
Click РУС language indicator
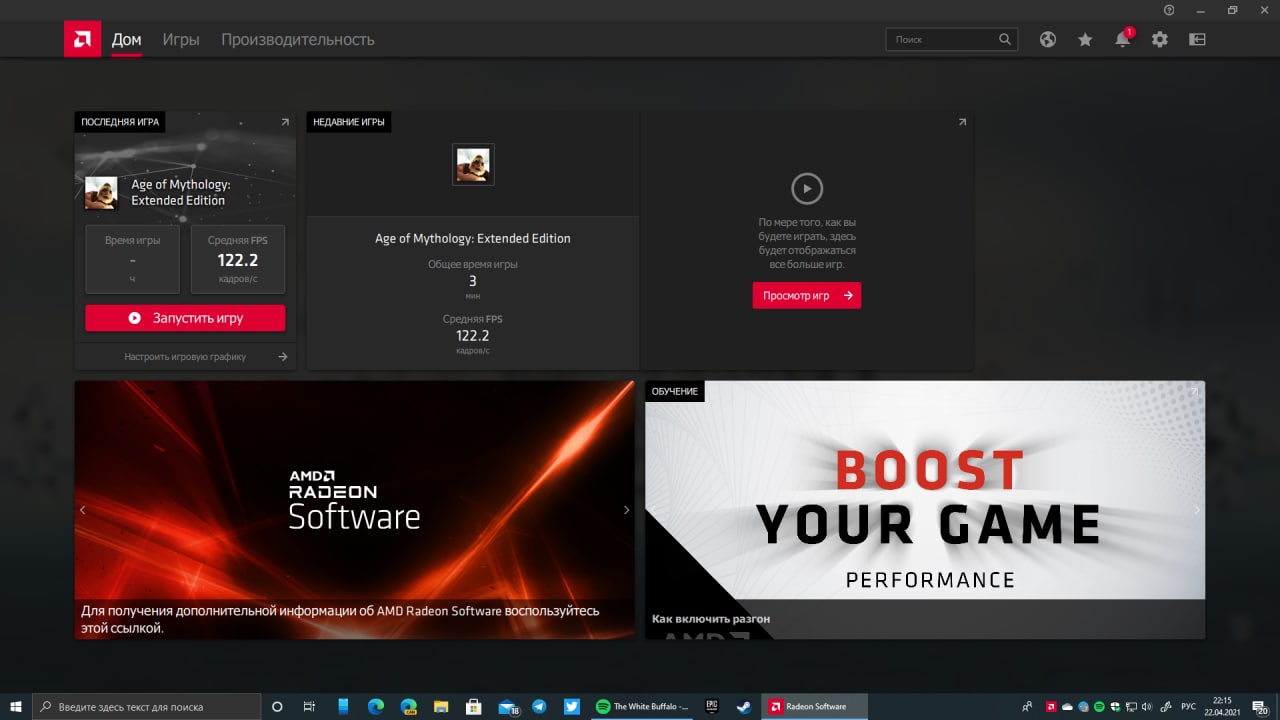click(x=1189, y=706)
